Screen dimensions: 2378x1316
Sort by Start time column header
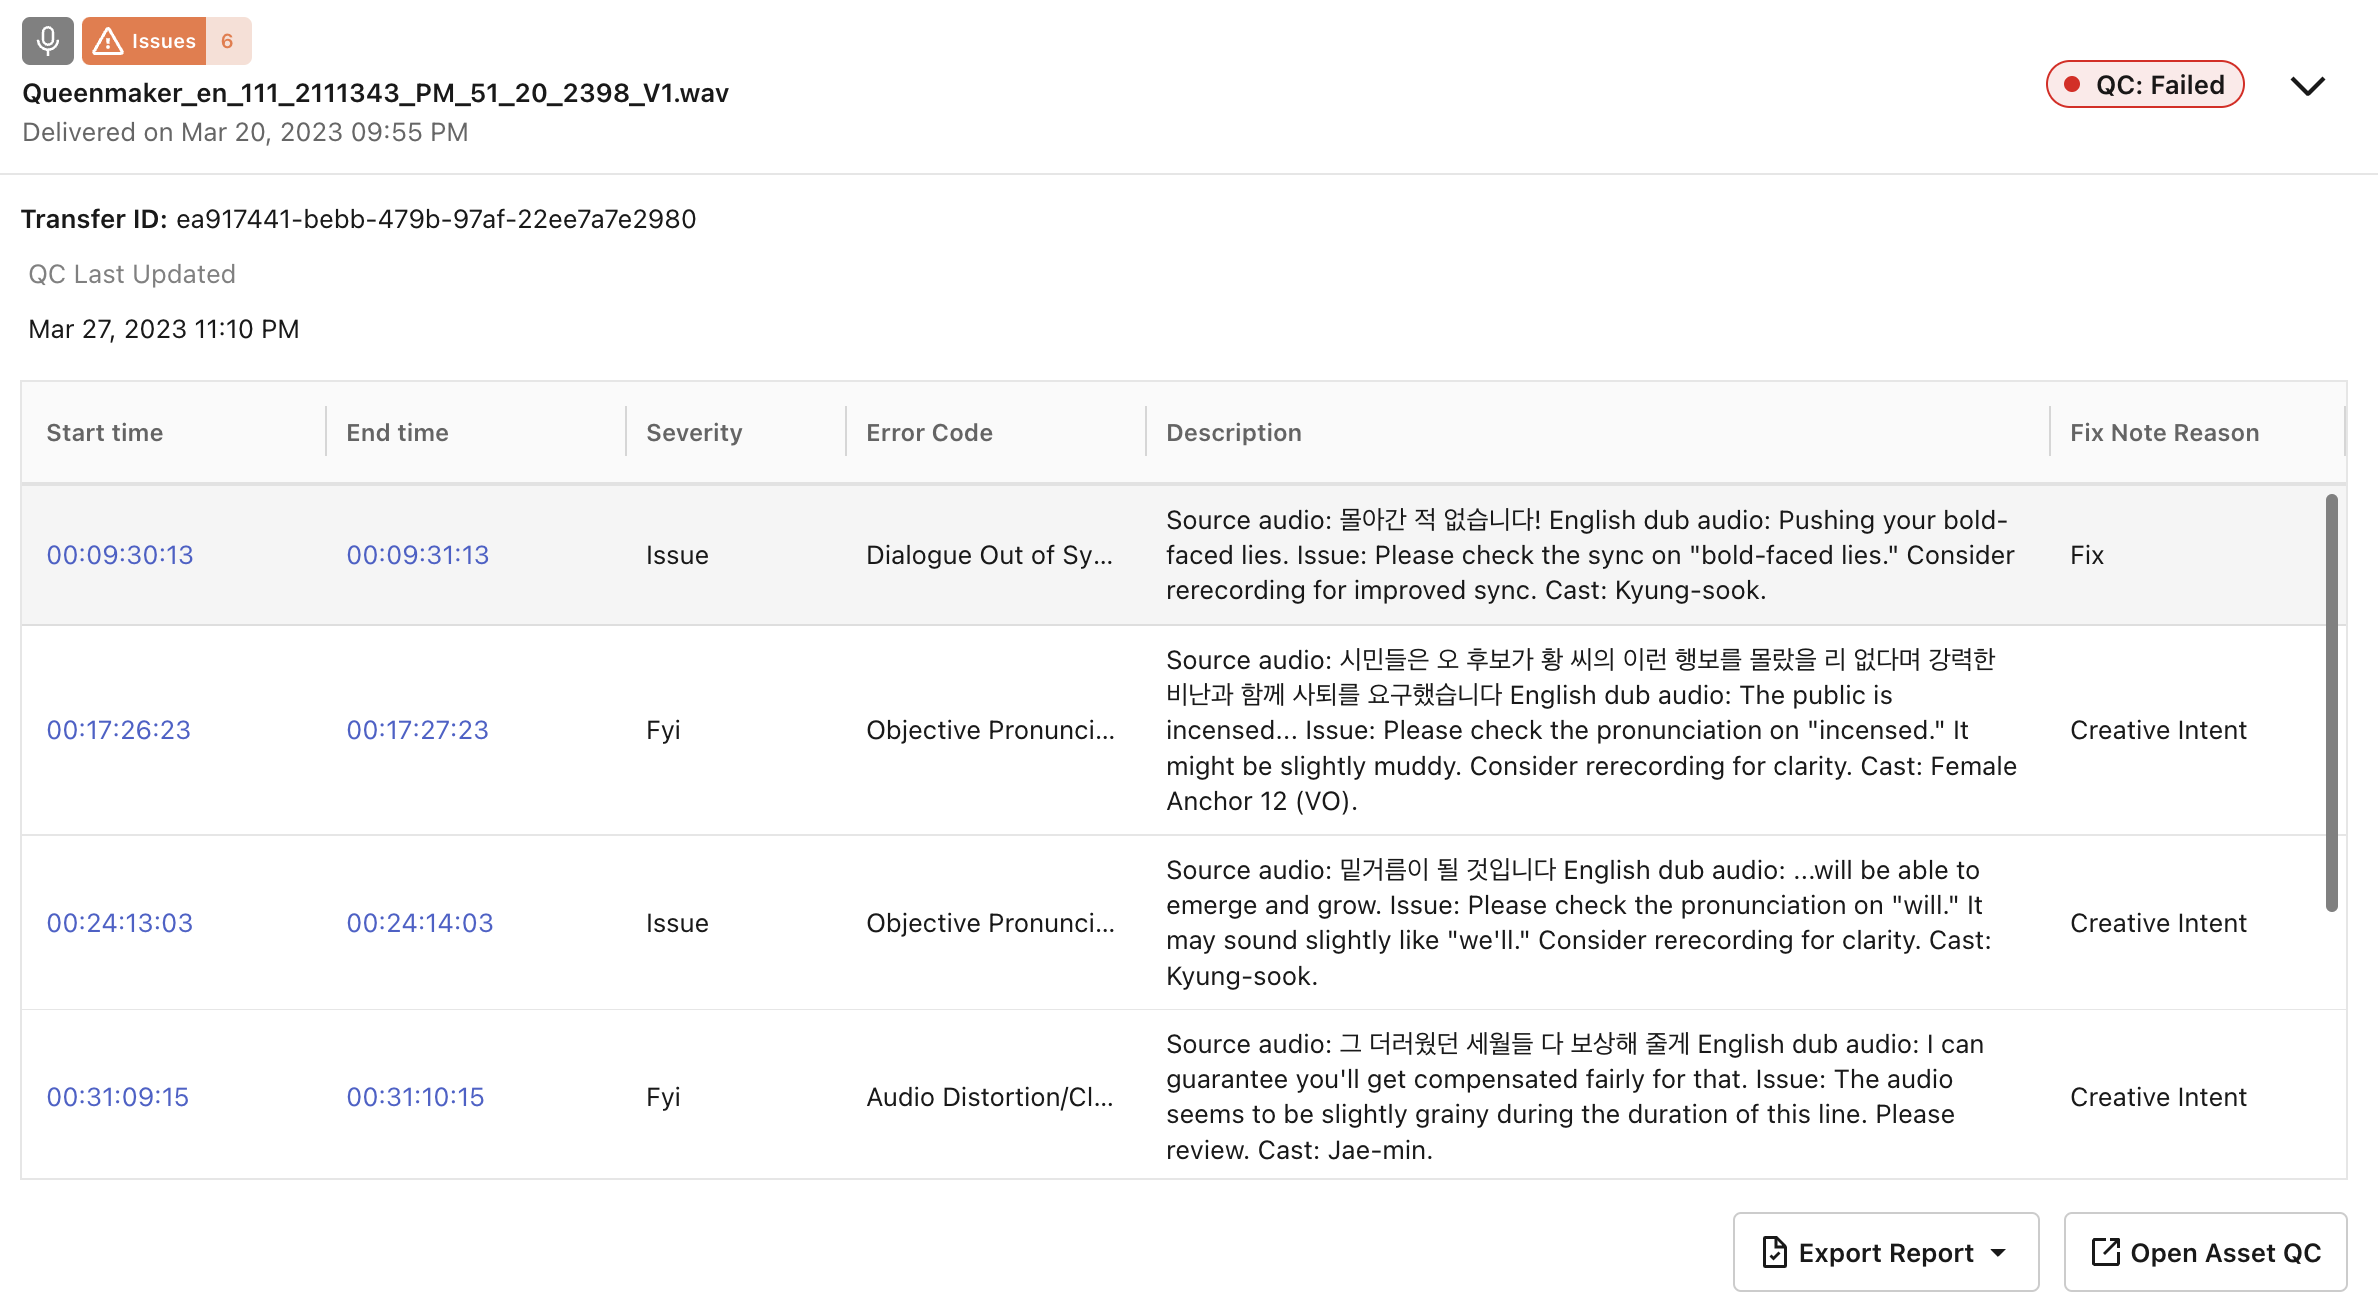pos(105,433)
